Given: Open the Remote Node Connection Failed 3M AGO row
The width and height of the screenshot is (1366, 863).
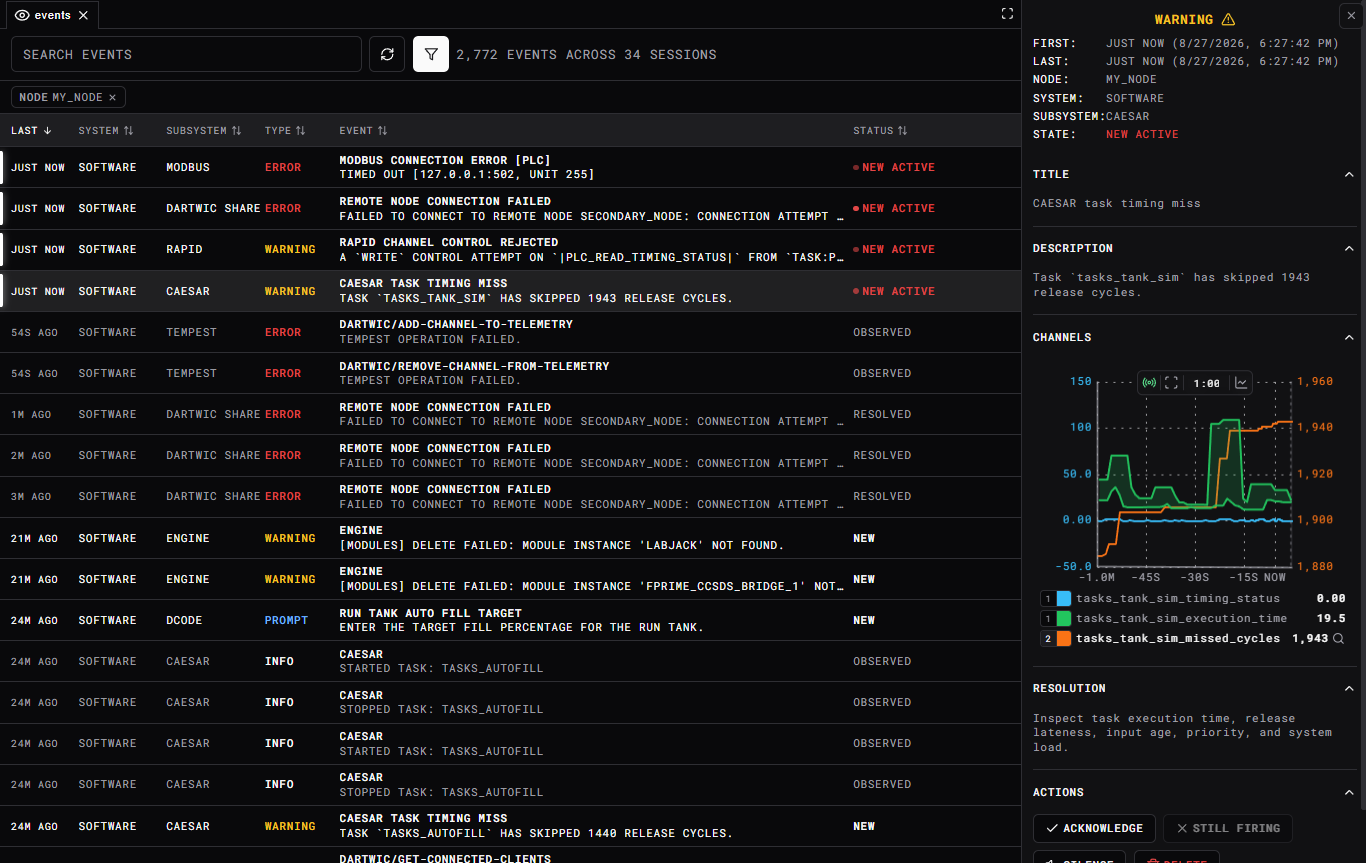Looking at the screenshot, I should tap(510, 496).
